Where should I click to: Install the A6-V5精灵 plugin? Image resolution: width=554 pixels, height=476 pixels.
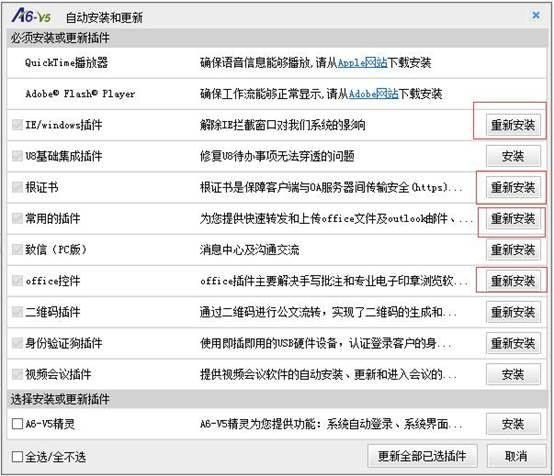(x=513, y=424)
